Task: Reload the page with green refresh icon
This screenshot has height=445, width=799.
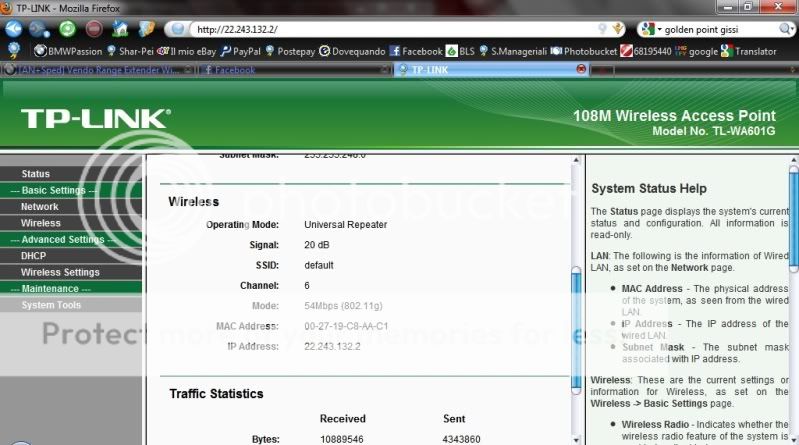Action: point(67,29)
